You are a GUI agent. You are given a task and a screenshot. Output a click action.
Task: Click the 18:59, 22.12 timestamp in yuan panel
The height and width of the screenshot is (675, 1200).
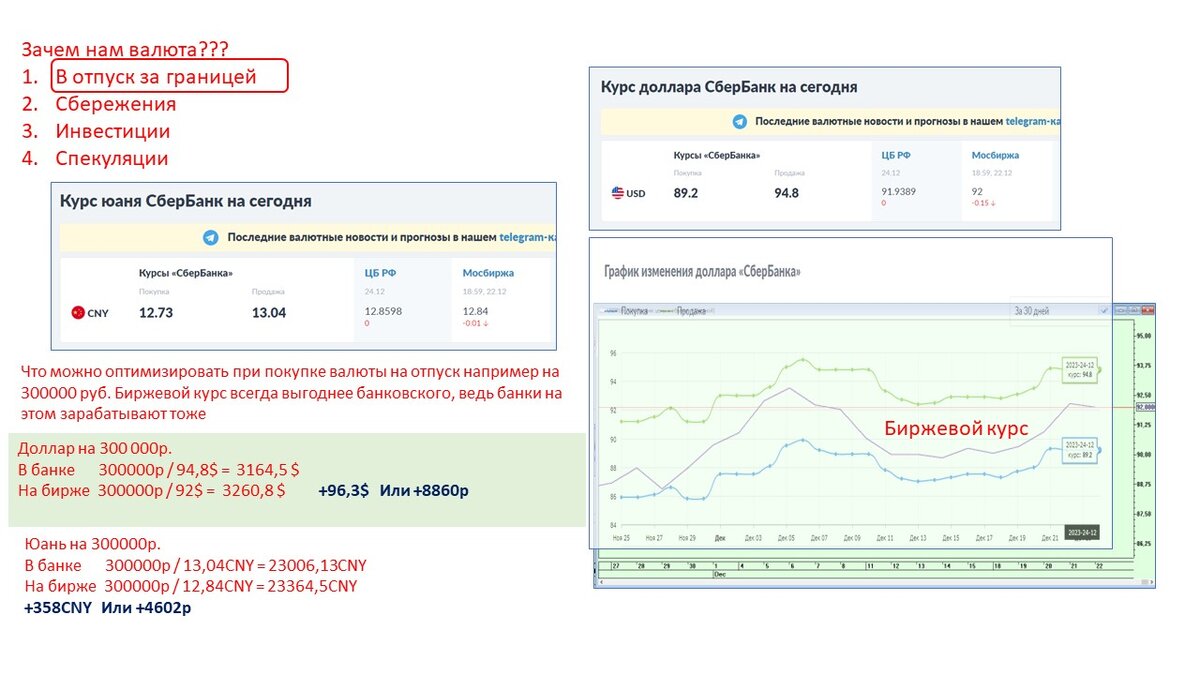coord(484,292)
